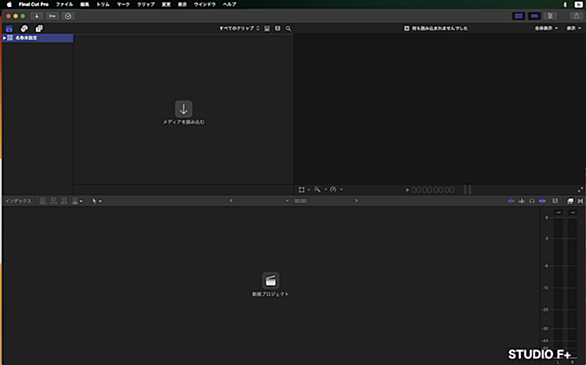Click the right audio meter peak indicator

coord(572,213)
